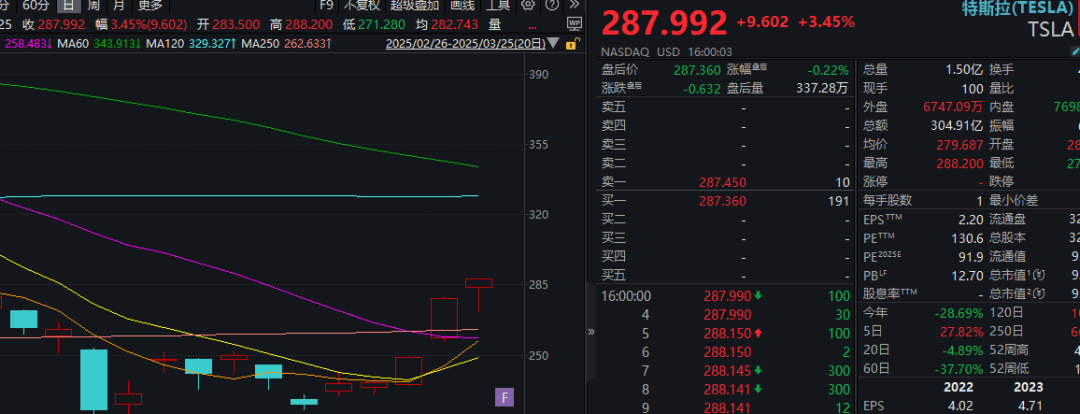Viewport: 1080px width, 414px height.
Task: Click the large 287.992 last price
Action: click(x=664, y=23)
